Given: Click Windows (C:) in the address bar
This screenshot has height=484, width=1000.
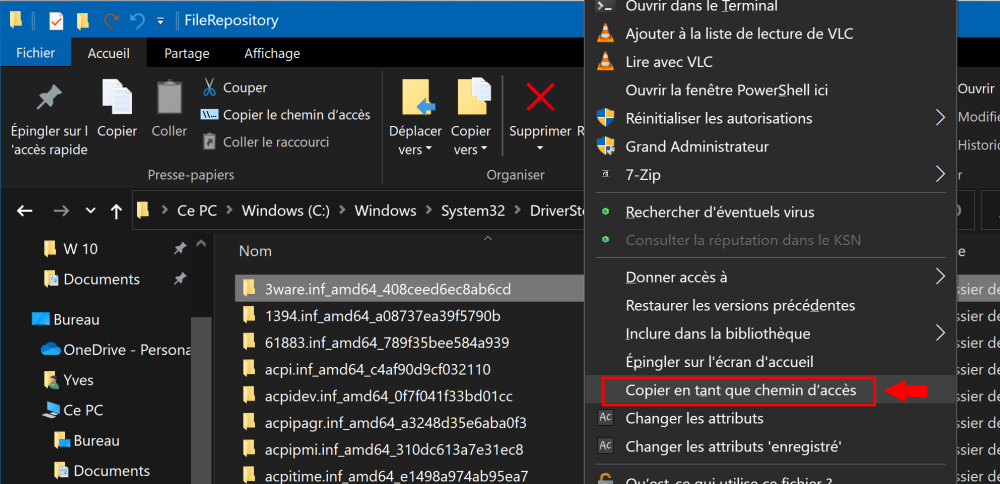Looking at the screenshot, I should (x=286, y=210).
